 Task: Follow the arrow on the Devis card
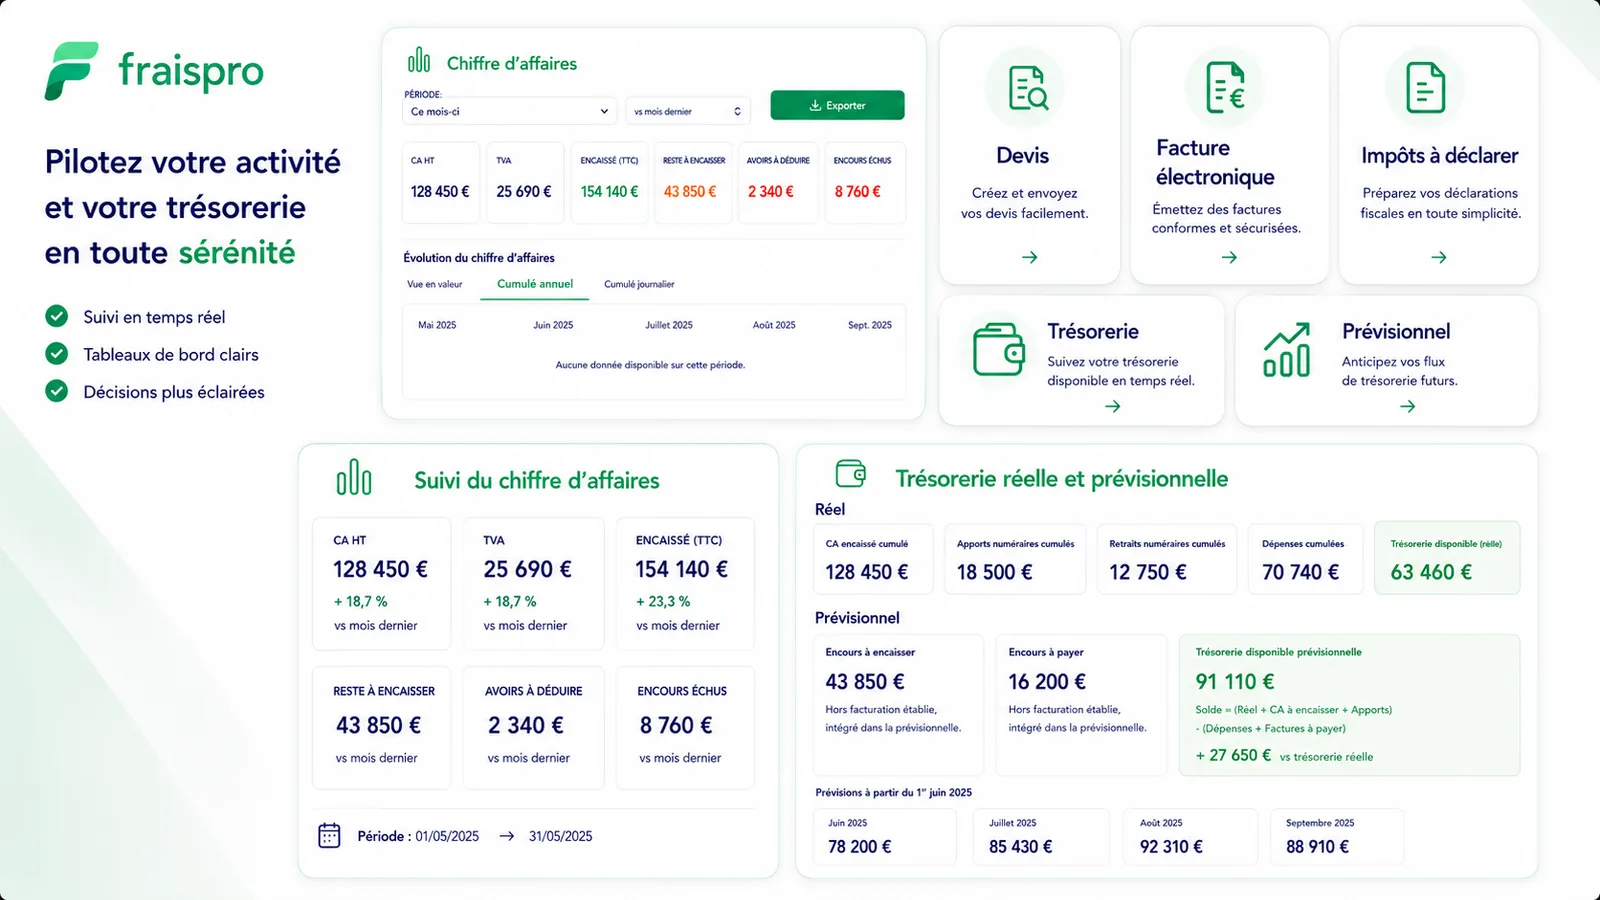pos(1029,257)
